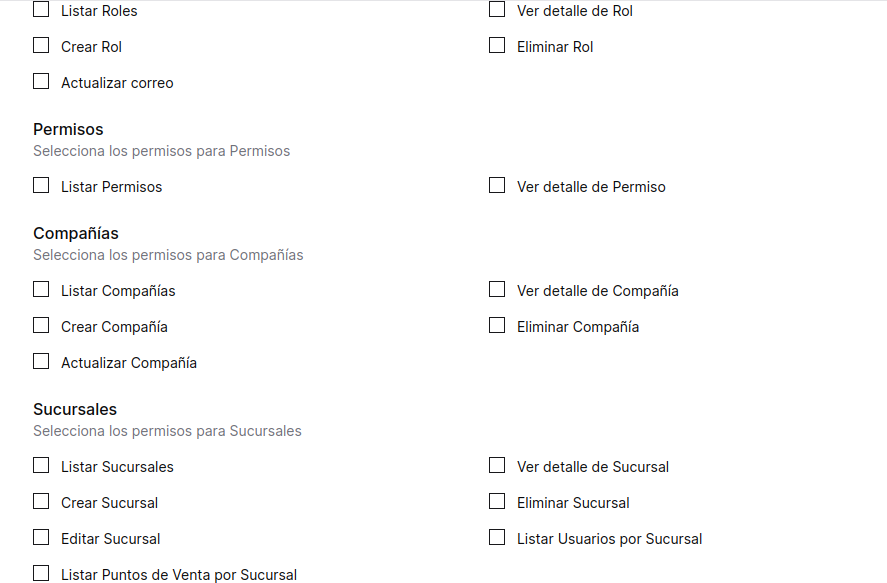The width and height of the screenshot is (887, 583).
Task: Check the Actualizar Compañía checkbox
Action: point(41,361)
